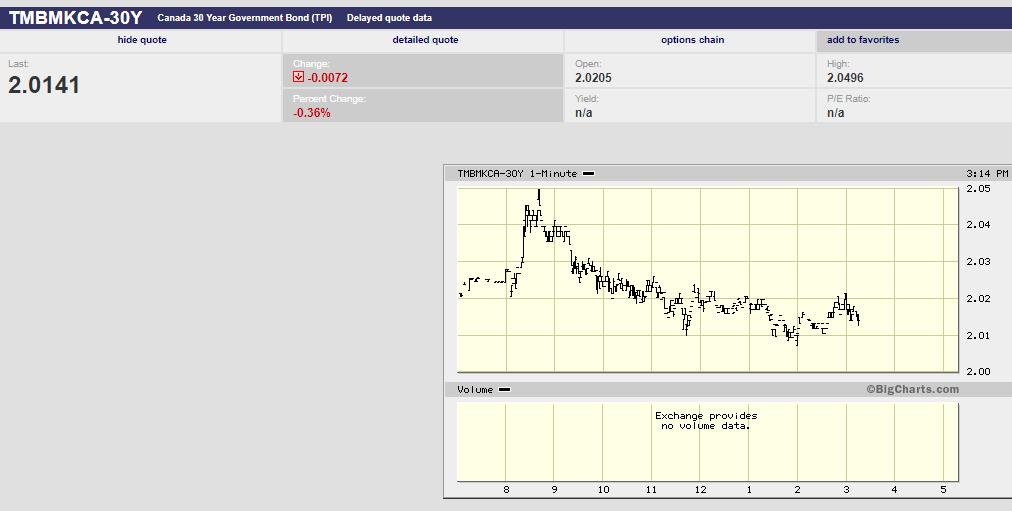Click Canada 30 Year Government Bond name

click(245, 18)
